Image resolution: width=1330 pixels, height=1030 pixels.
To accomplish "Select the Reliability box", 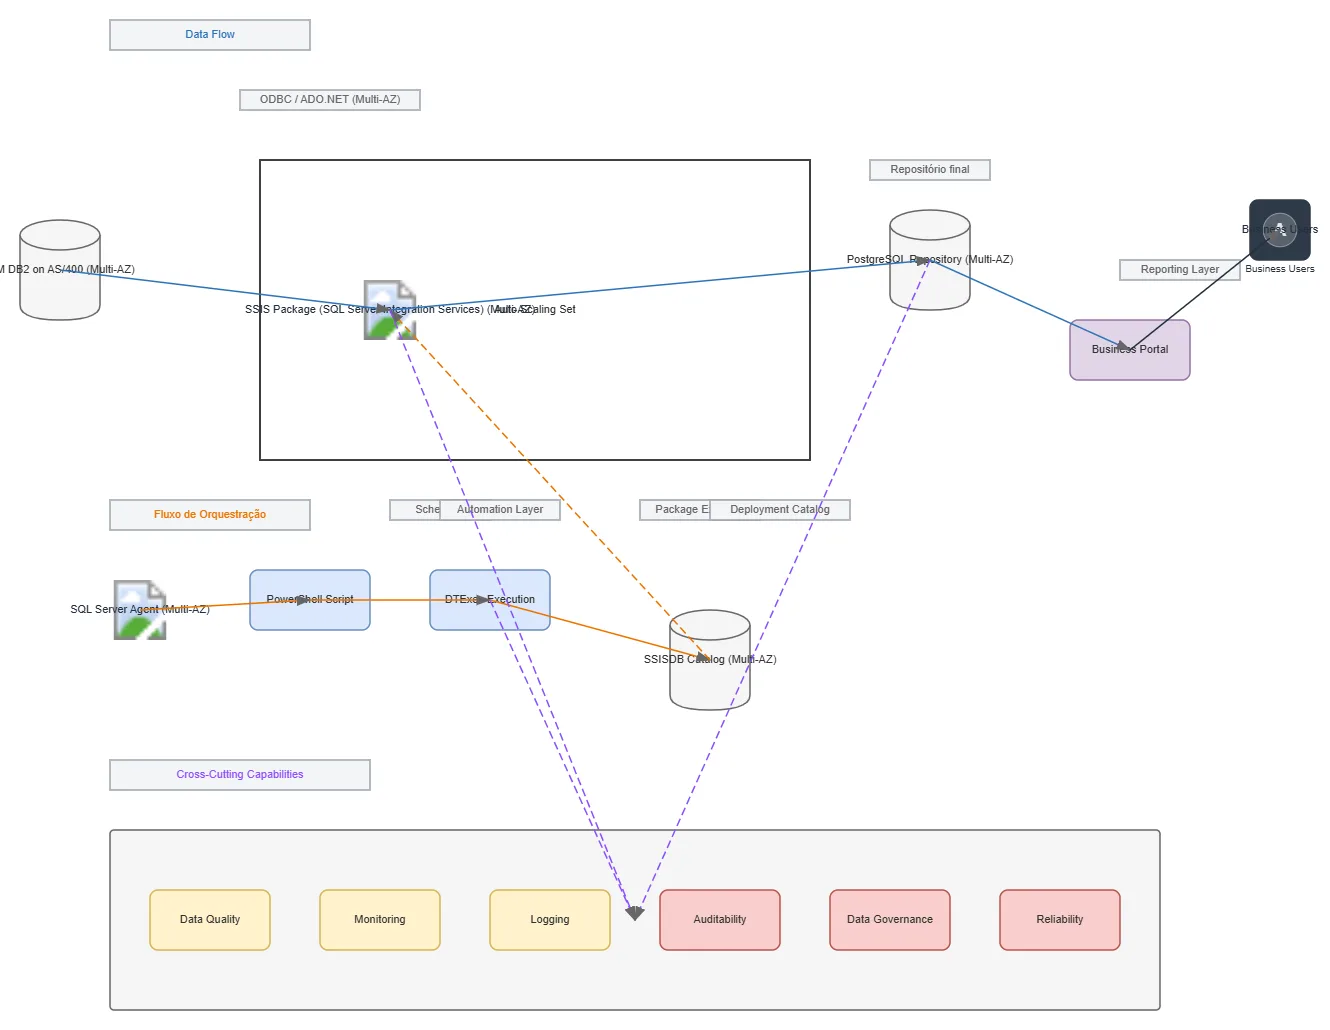I will [x=1060, y=920].
